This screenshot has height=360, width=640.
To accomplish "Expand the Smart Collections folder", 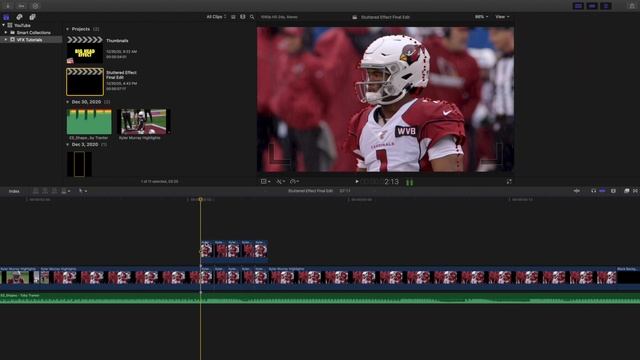I will pyautogui.click(x=6, y=32).
